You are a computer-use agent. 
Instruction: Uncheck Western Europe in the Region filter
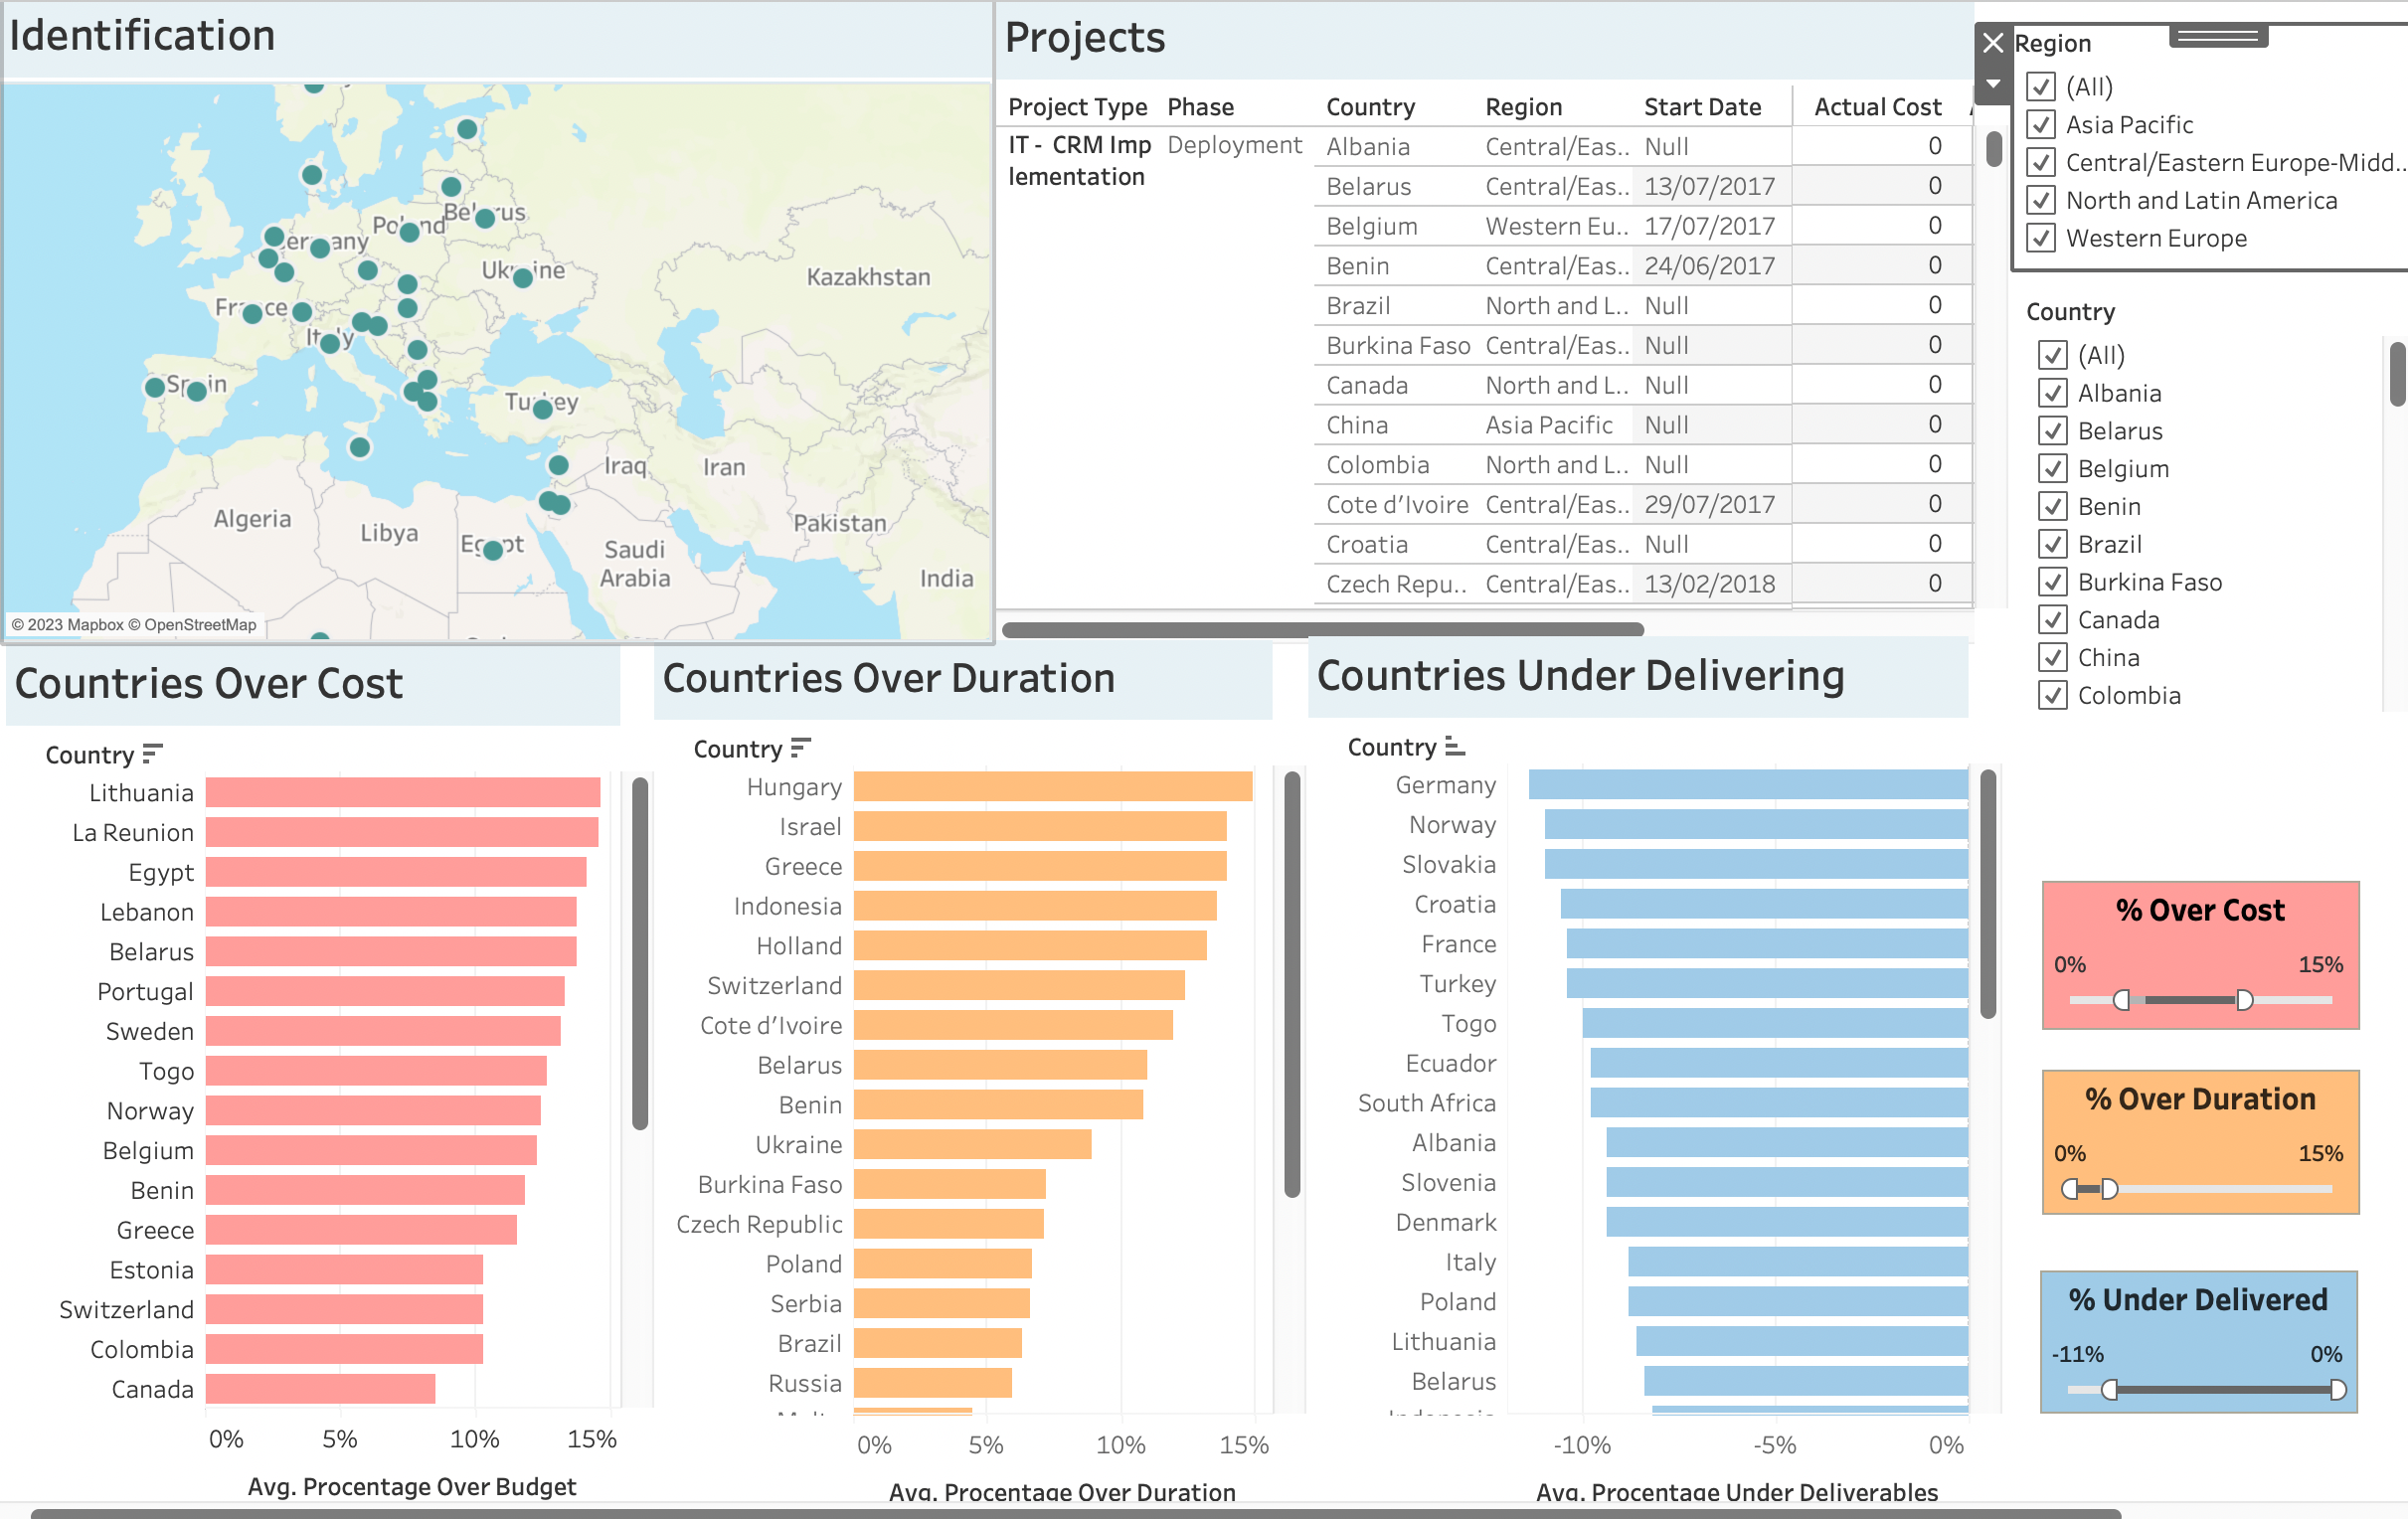click(2040, 238)
